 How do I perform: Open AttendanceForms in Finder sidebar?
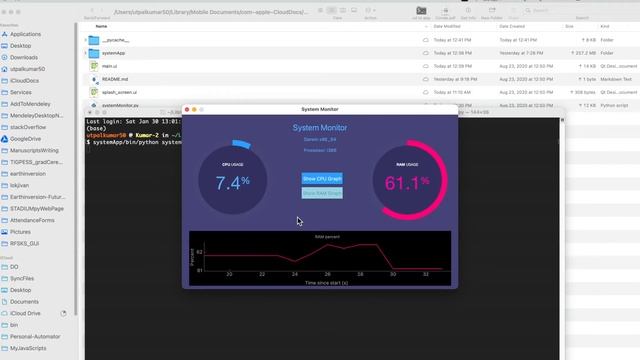(x=32, y=220)
